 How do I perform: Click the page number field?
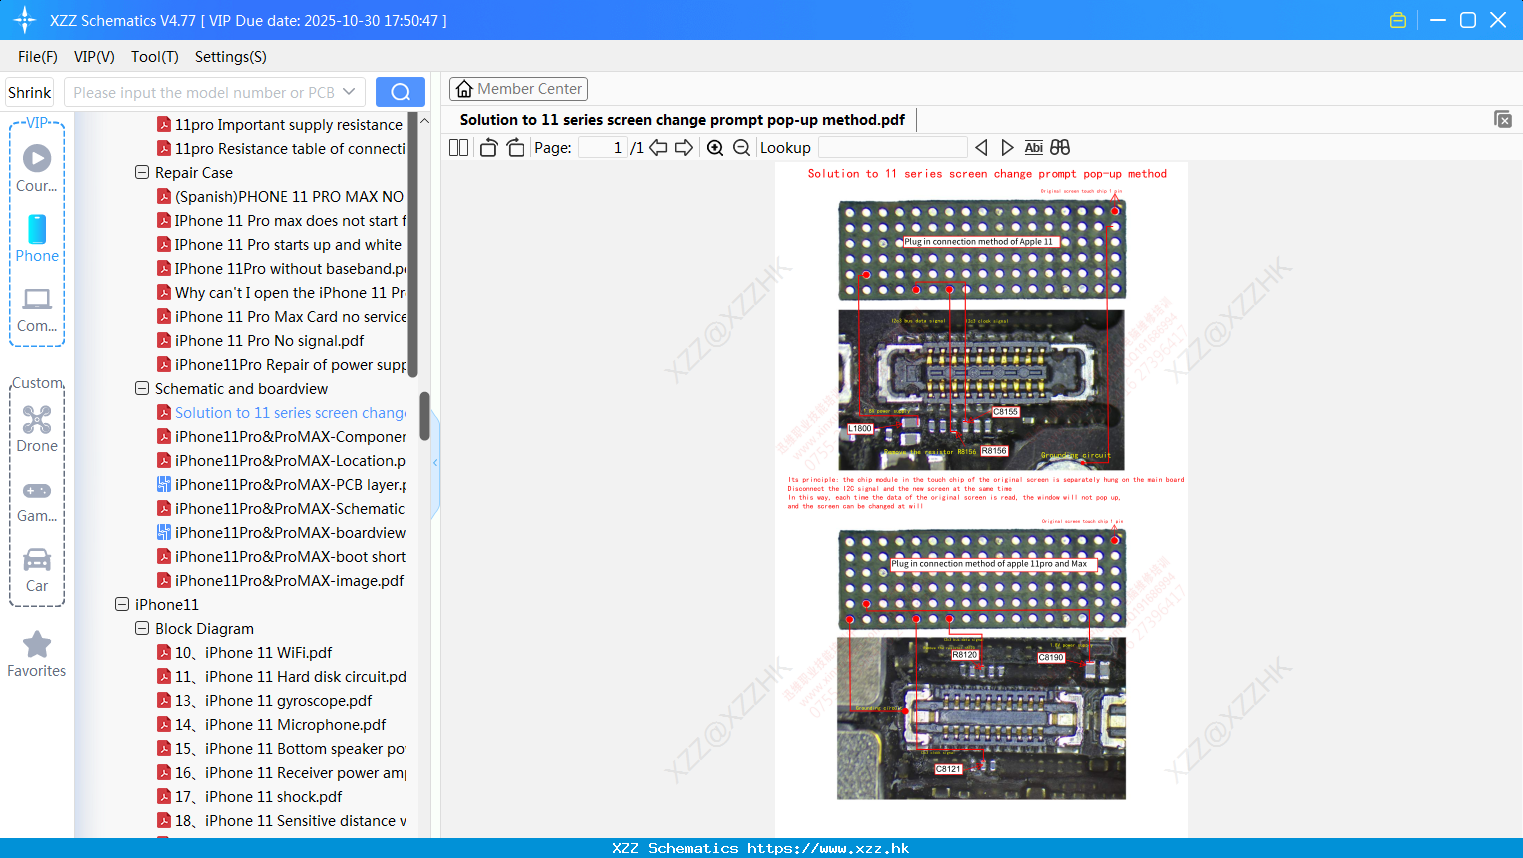603,148
